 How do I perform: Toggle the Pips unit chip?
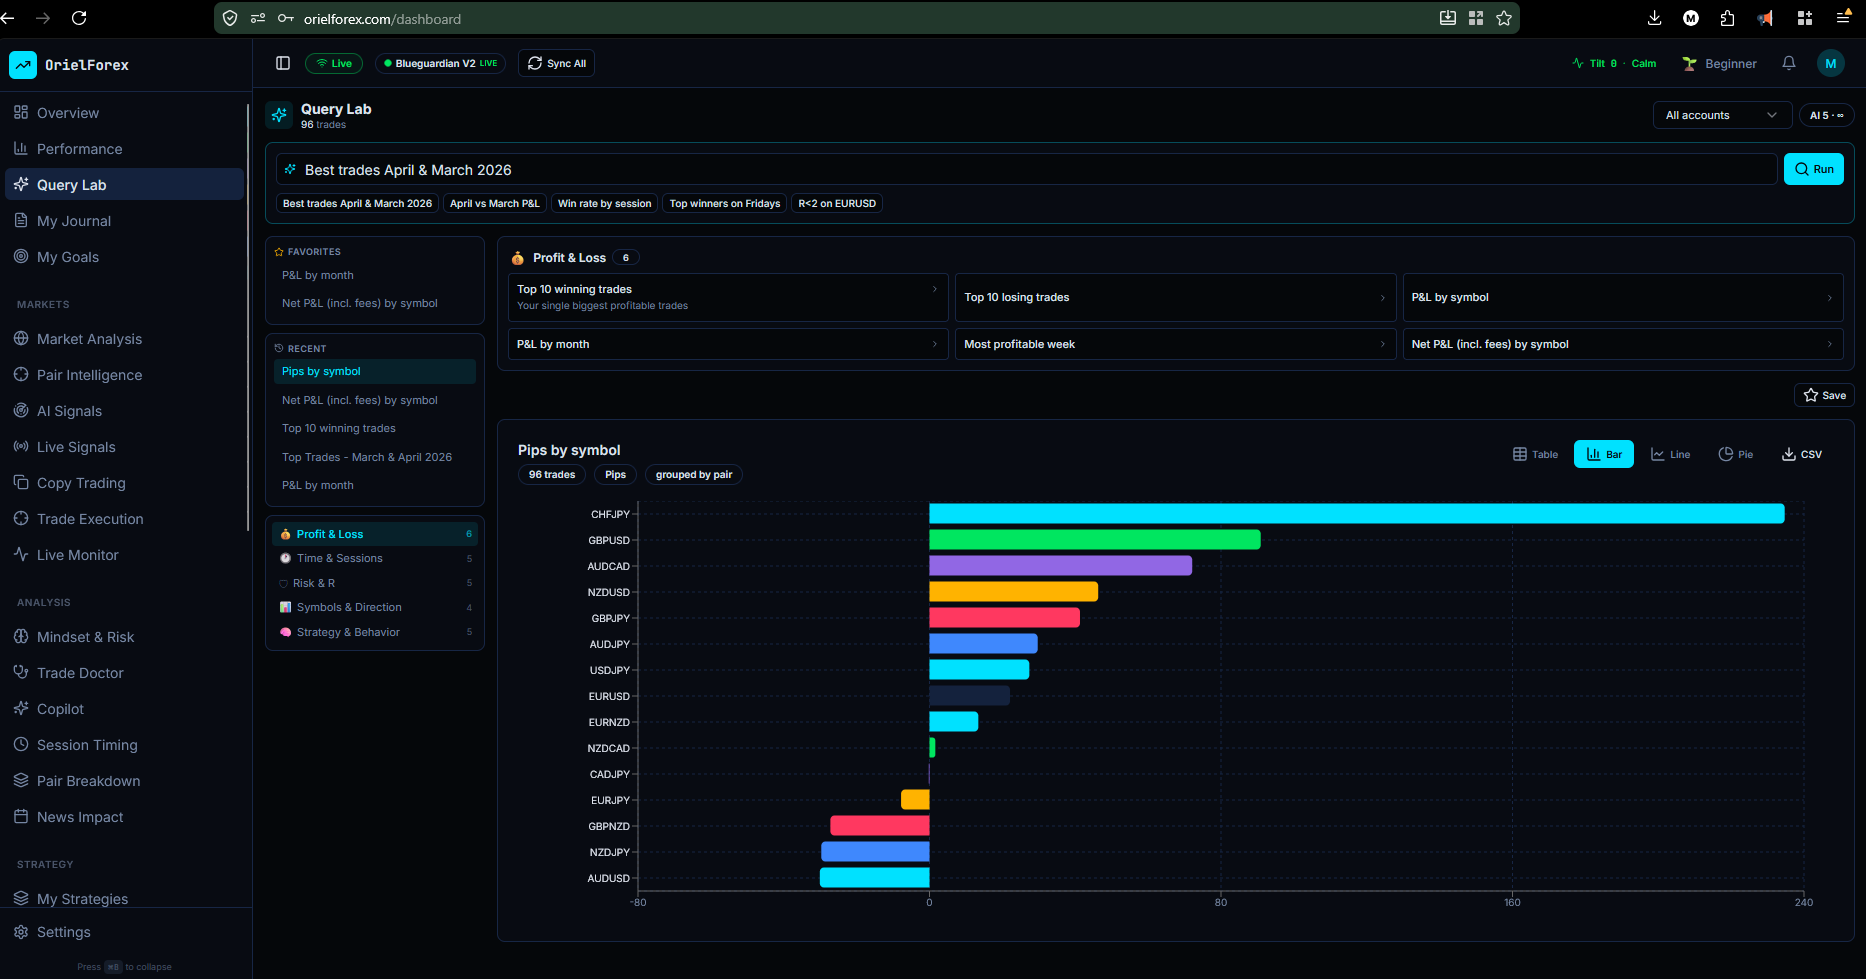coord(615,474)
